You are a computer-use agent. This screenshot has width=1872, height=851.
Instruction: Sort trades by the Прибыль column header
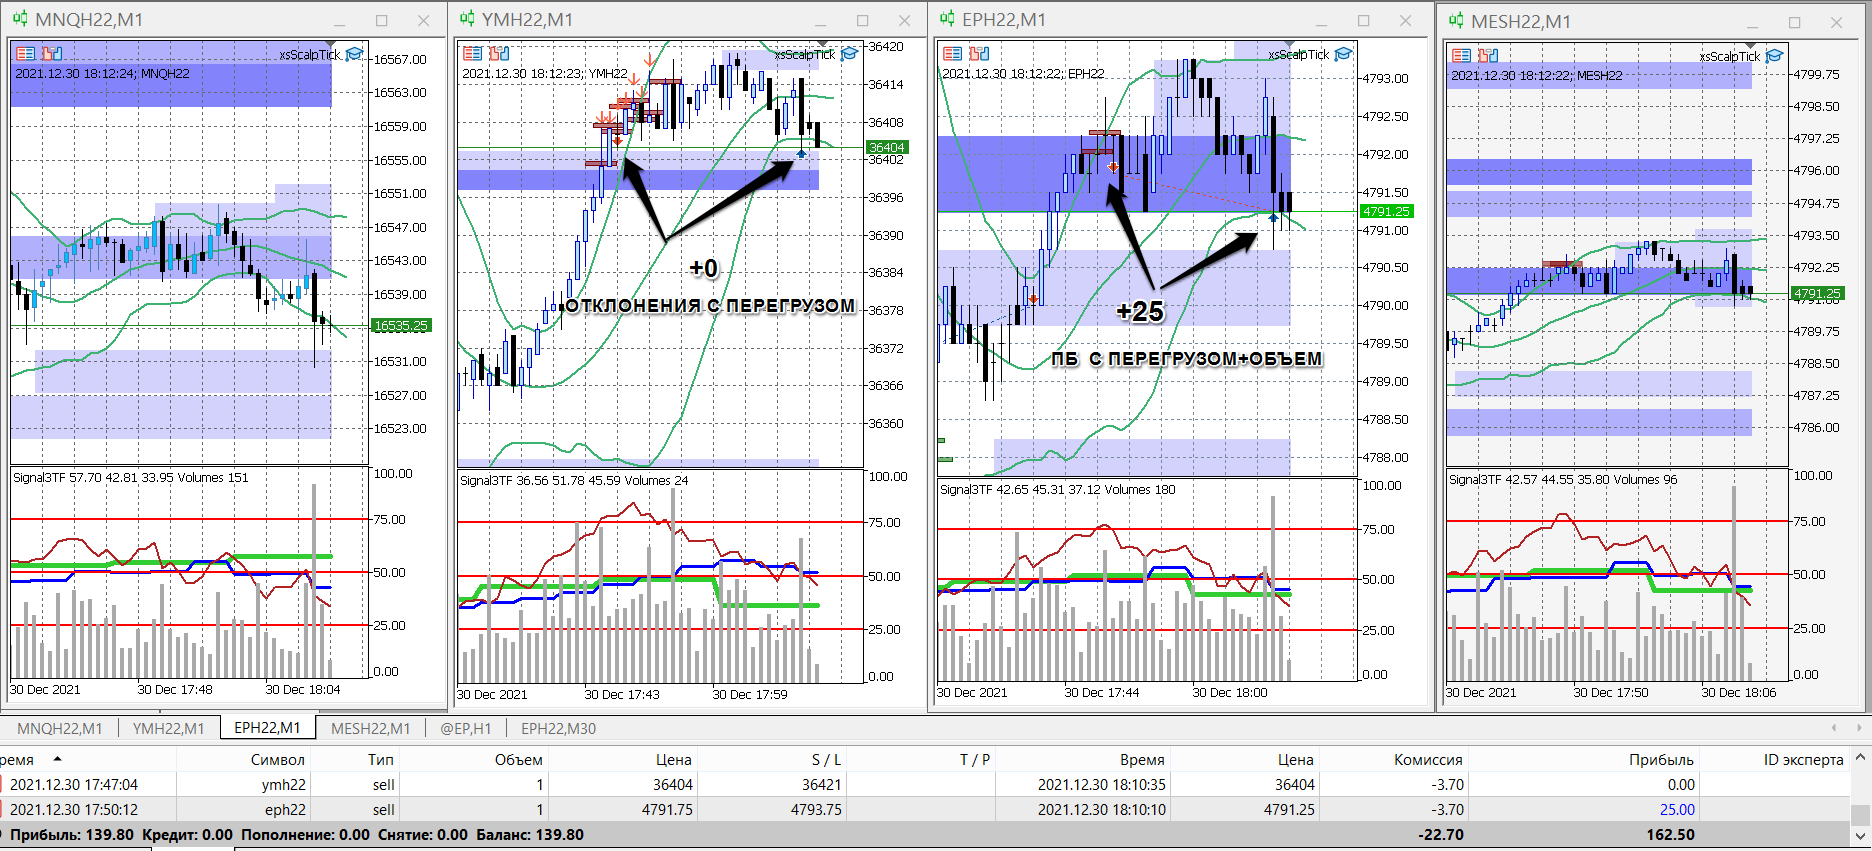[1661, 760]
